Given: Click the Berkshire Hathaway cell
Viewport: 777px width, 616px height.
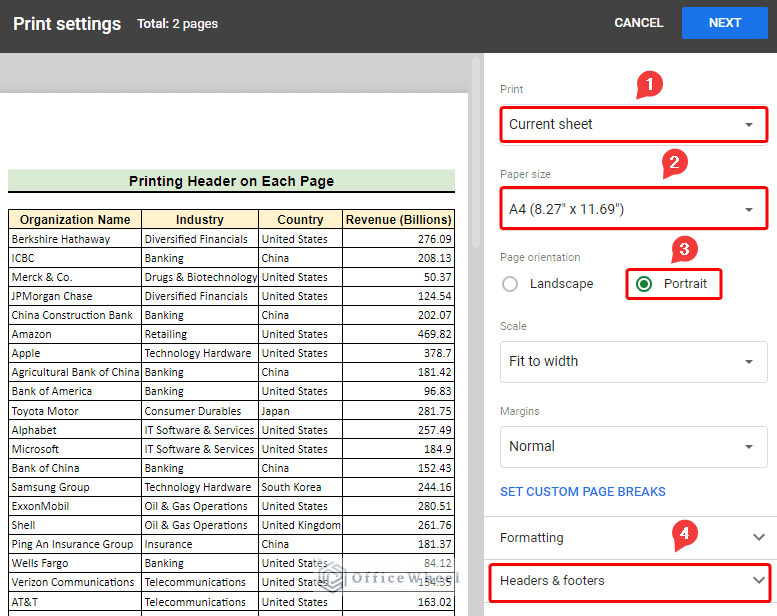Looking at the screenshot, I should (x=75, y=239).
